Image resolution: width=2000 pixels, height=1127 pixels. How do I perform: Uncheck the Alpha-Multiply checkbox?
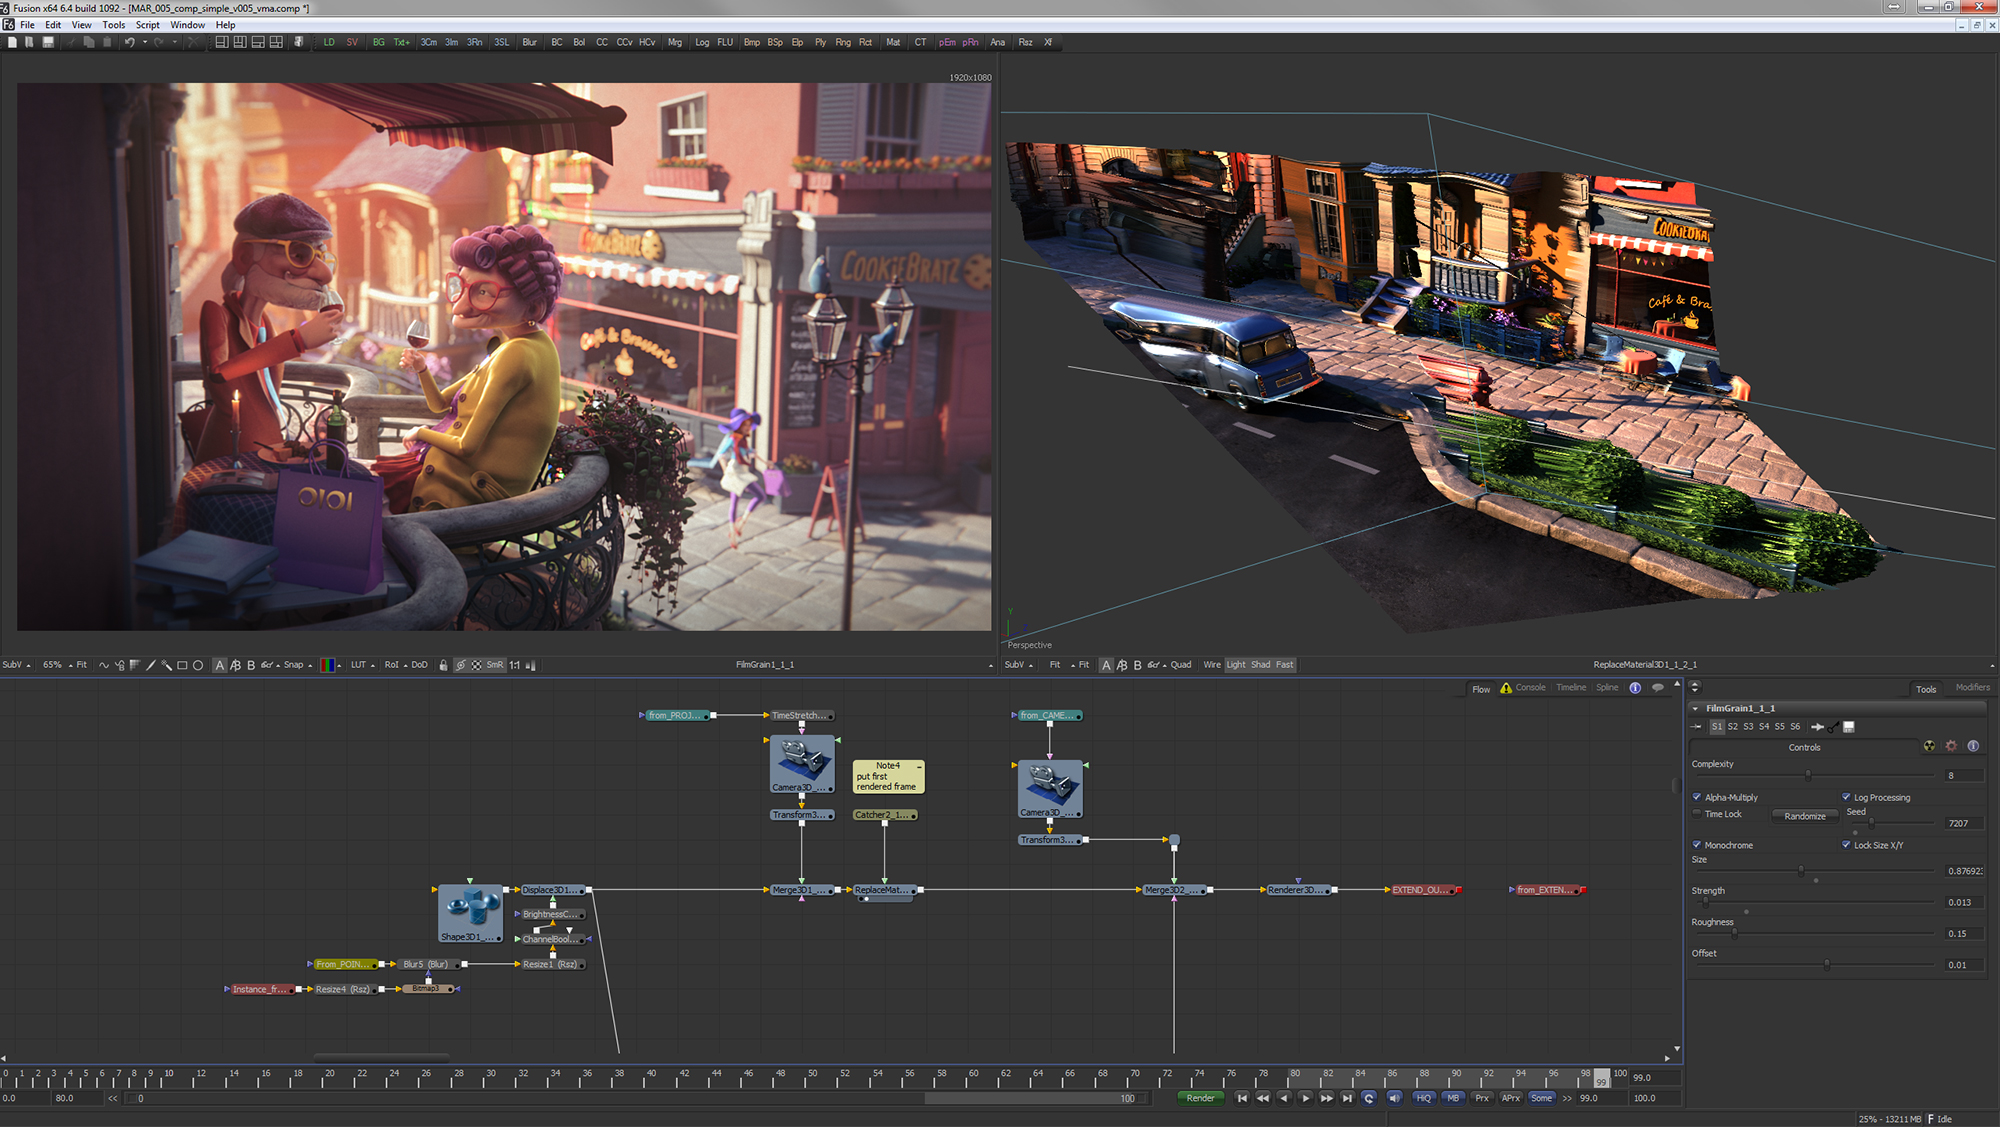1697,797
